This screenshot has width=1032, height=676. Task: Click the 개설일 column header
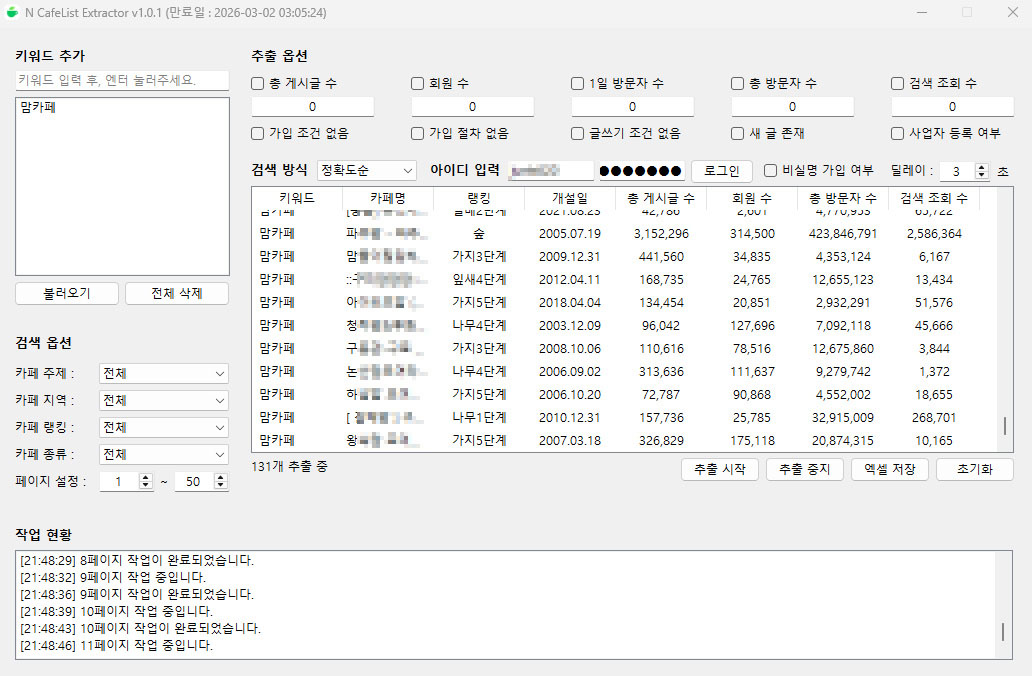click(569, 198)
